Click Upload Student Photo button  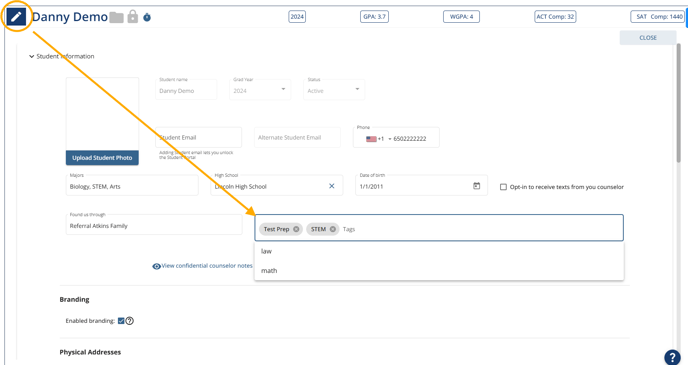coord(102,158)
